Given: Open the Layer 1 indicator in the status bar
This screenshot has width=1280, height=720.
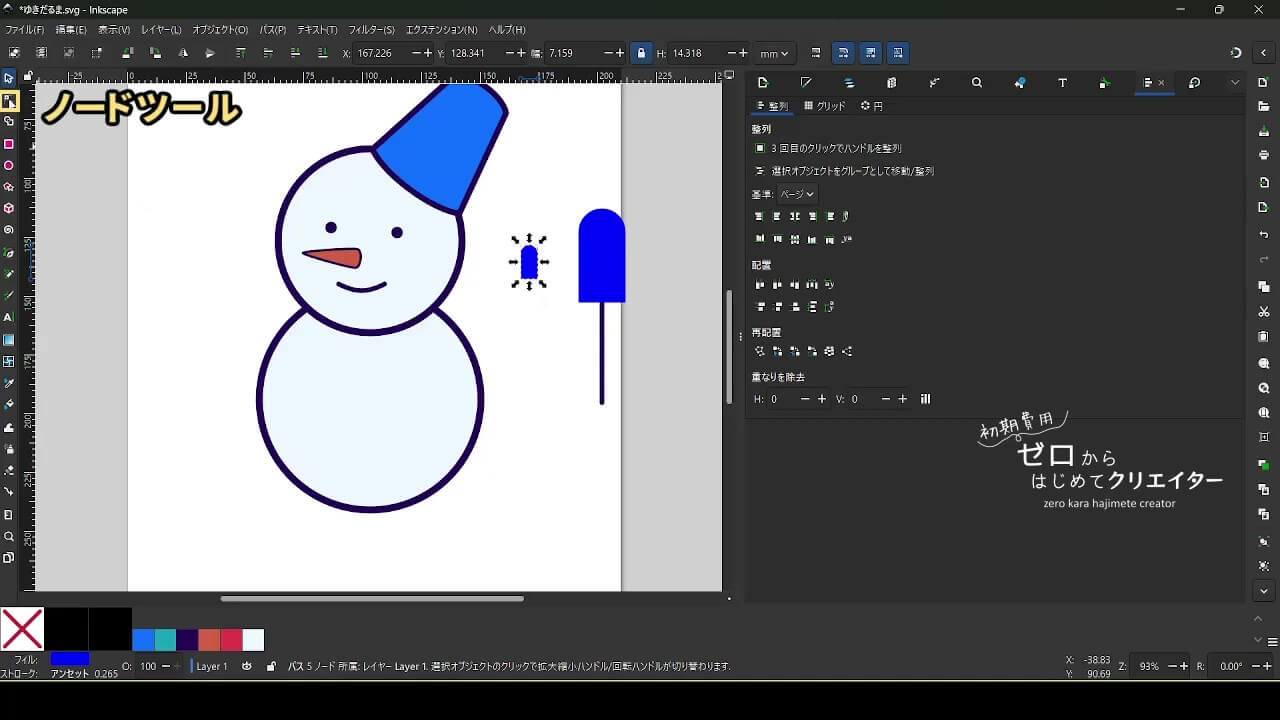Looking at the screenshot, I should (211, 666).
